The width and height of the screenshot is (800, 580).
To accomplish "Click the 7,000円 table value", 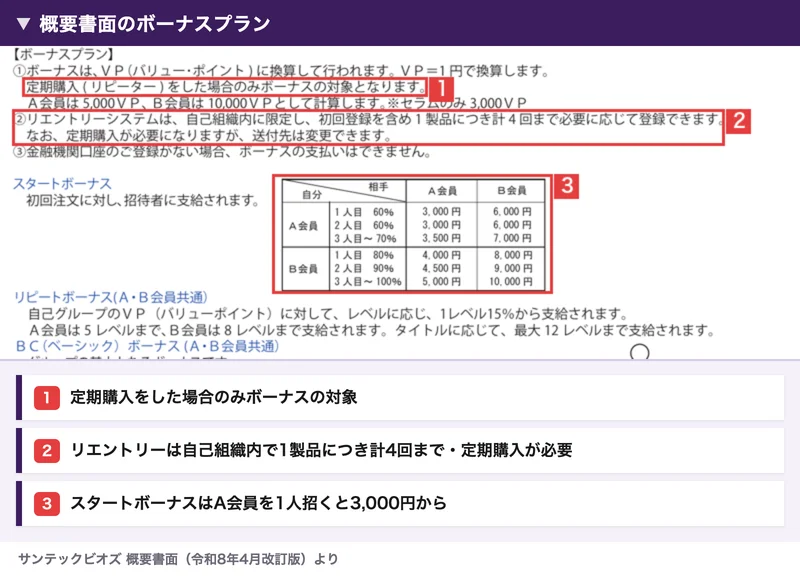I will click(x=512, y=238).
